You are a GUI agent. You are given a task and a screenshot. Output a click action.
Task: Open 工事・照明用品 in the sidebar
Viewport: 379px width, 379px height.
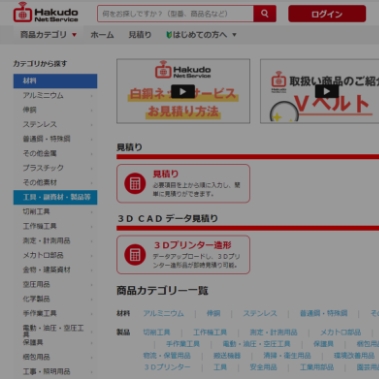click(x=55, y=372)
